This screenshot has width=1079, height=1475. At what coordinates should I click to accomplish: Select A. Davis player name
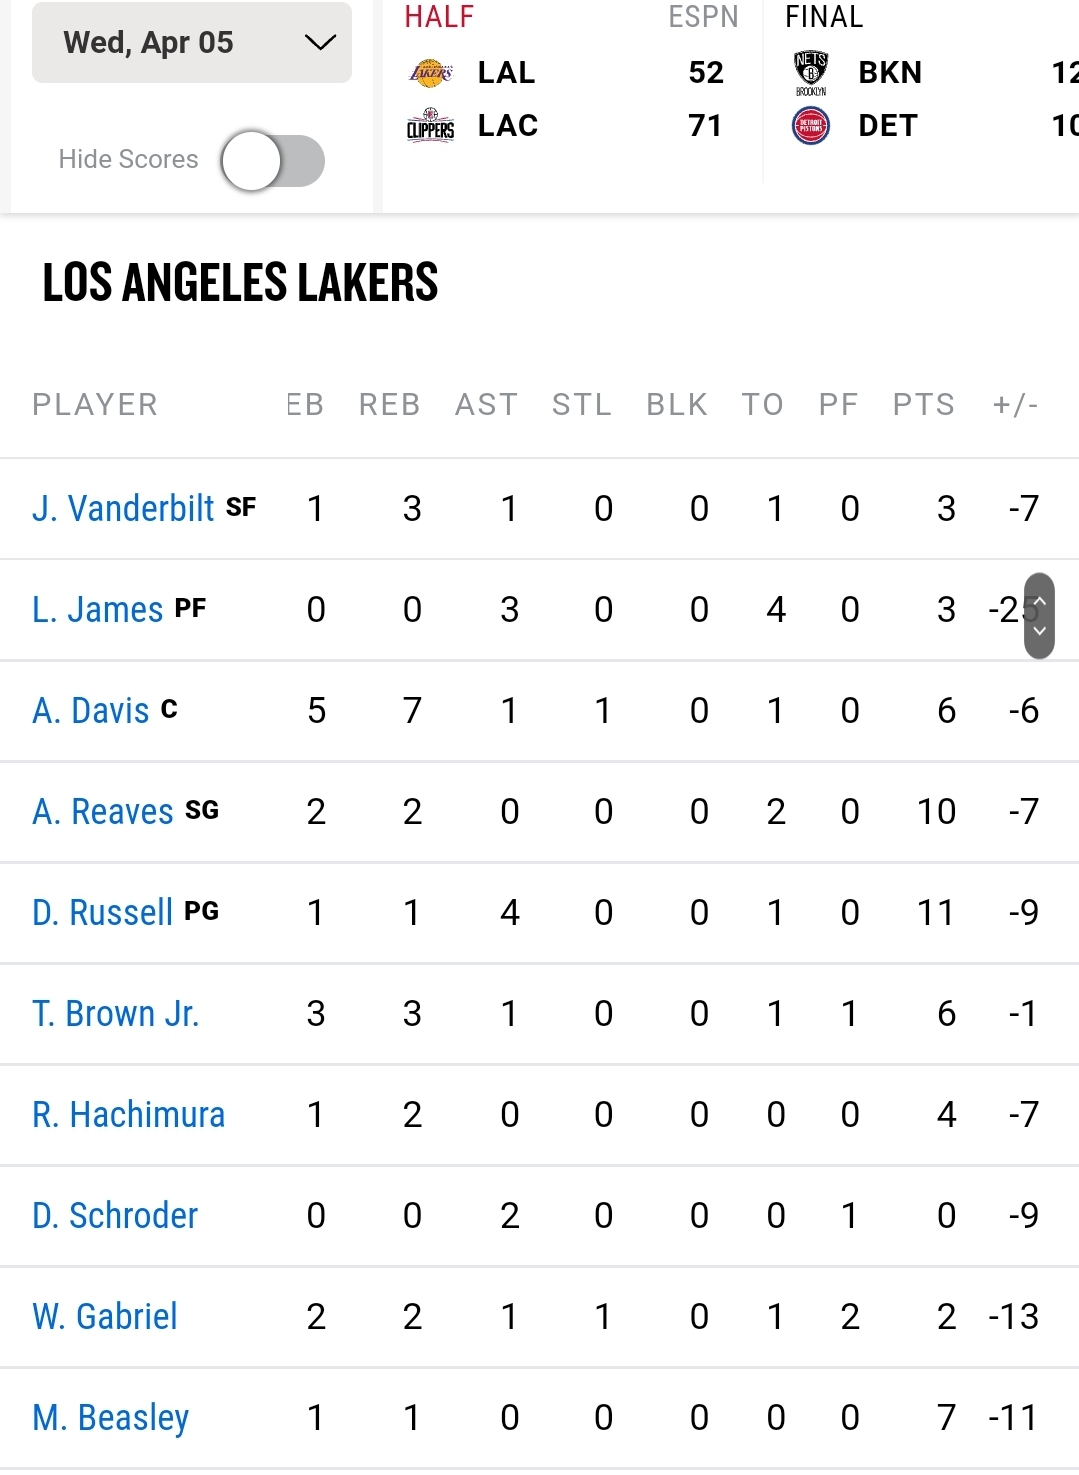click(x=90, y=710)
